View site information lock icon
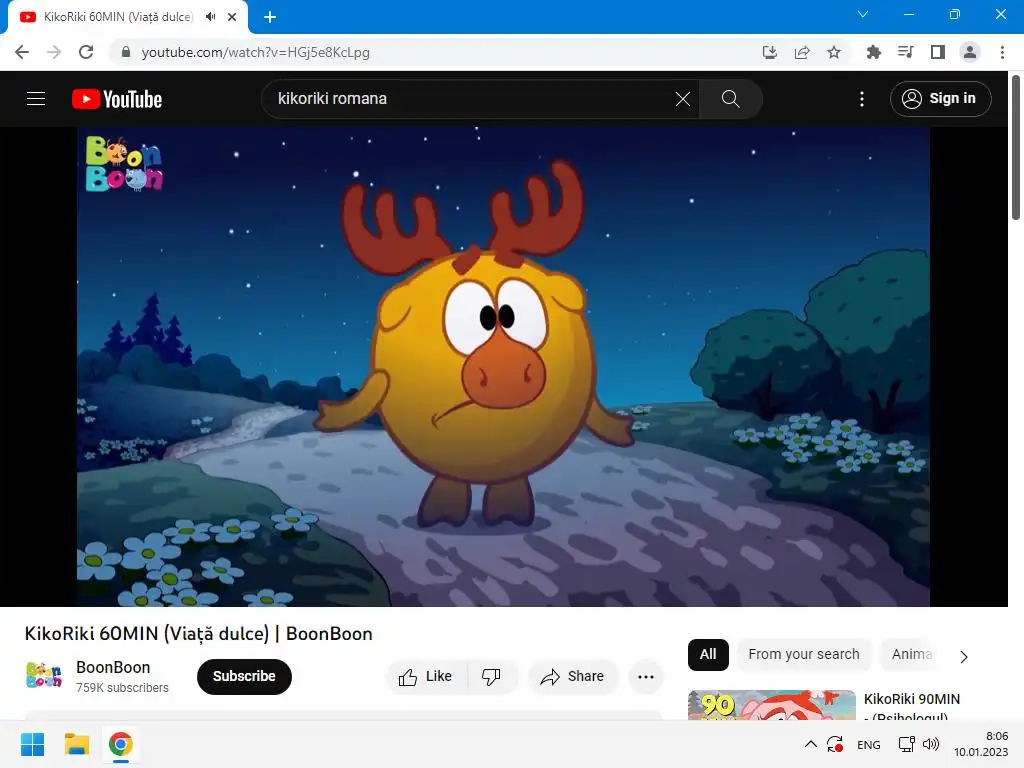This screenshot has height=768, width=1024. point(126,52)
